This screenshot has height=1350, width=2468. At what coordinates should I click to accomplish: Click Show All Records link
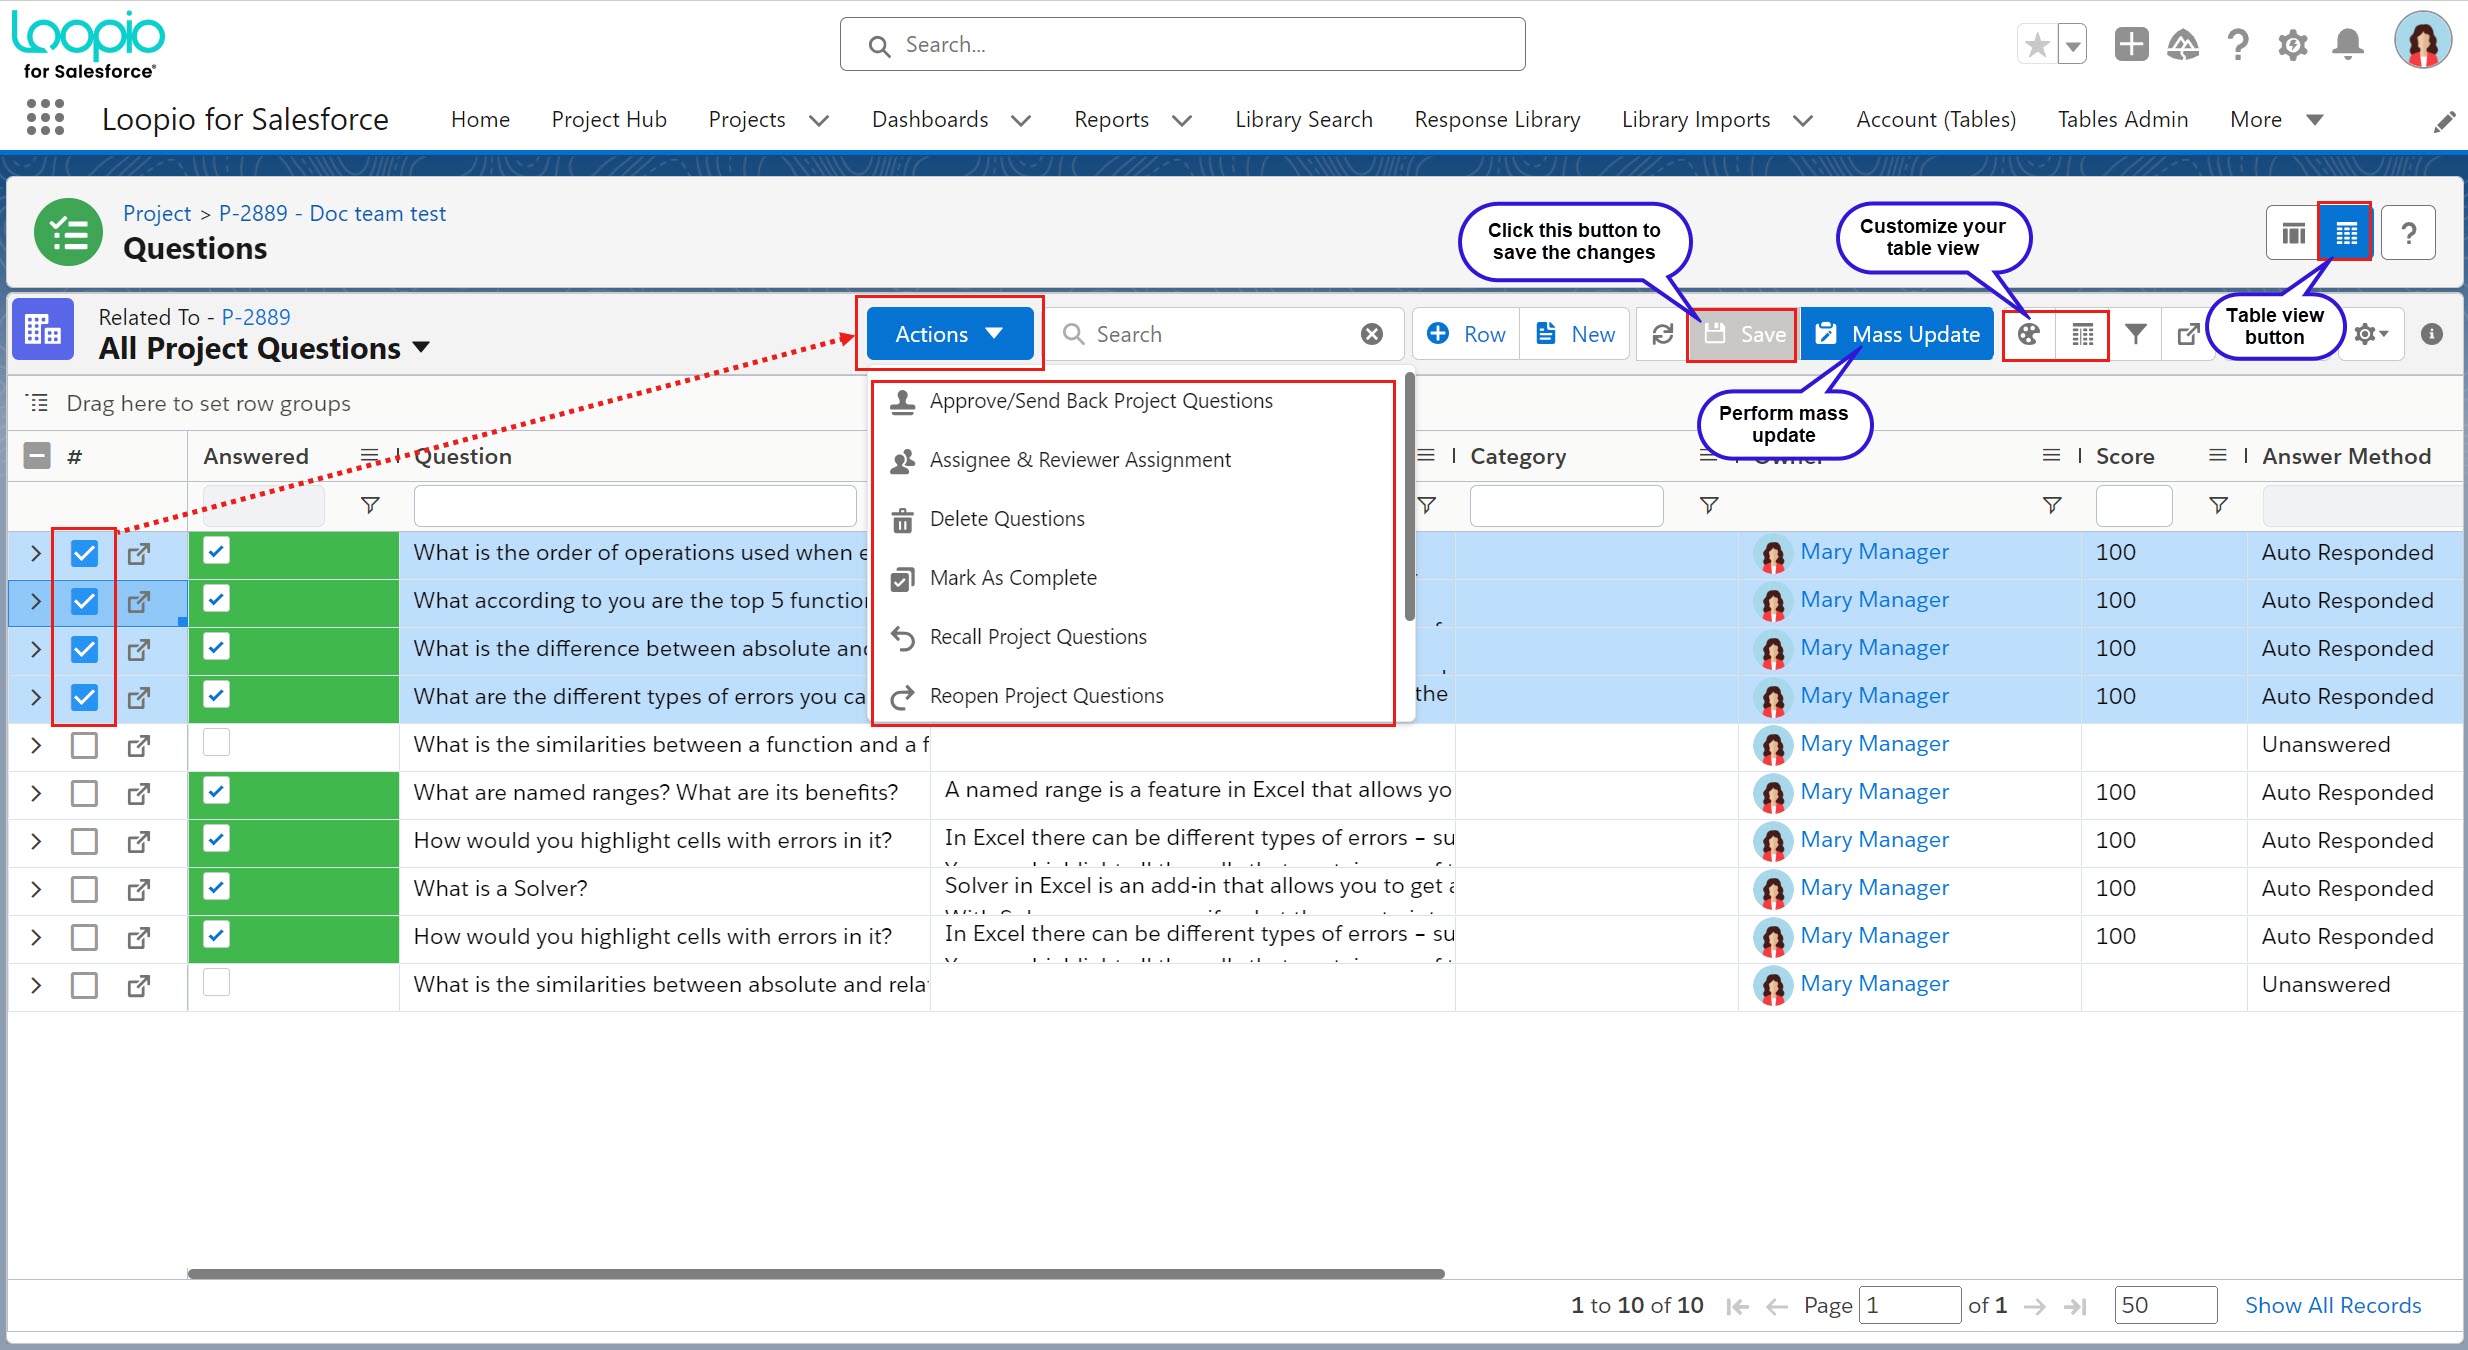(x=2332, y=1306)
